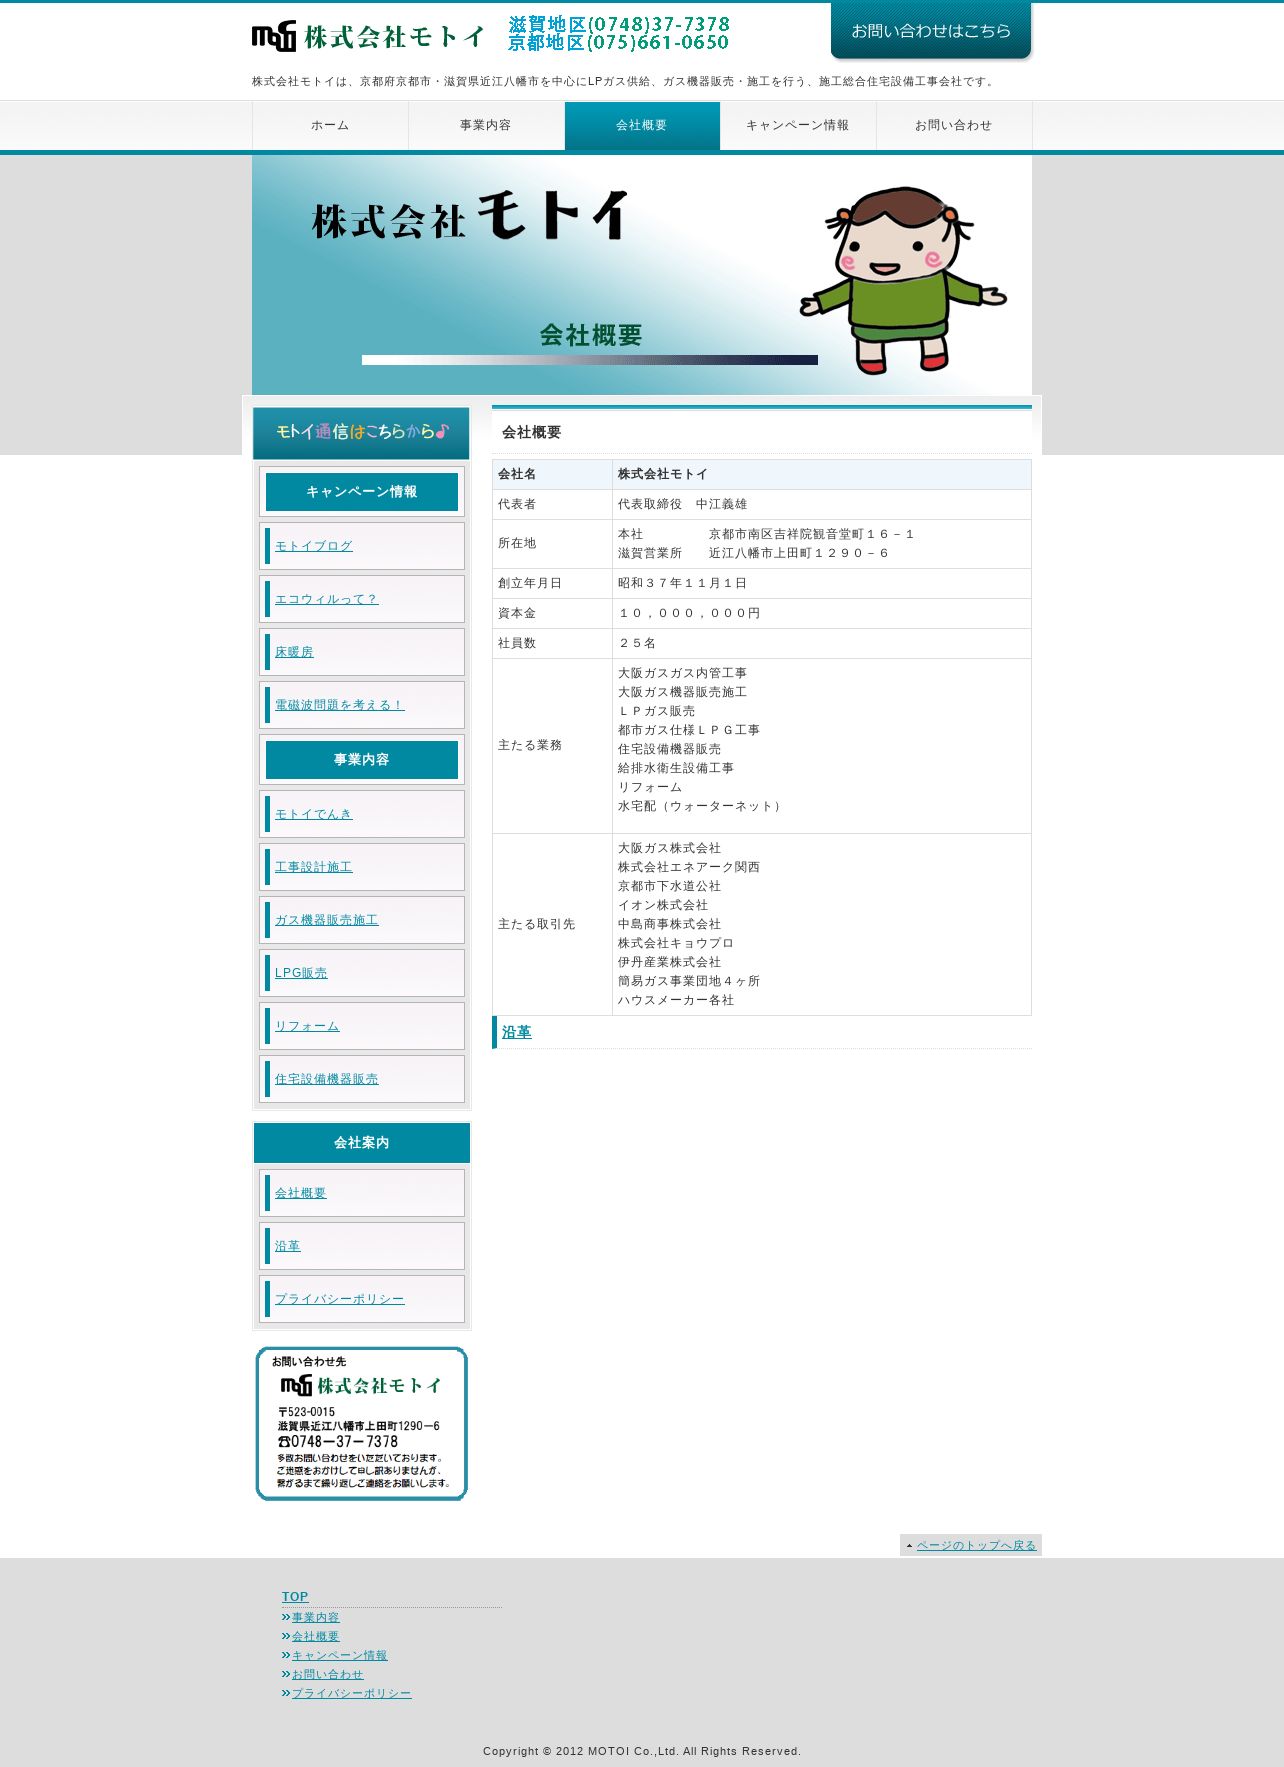The height and width of the screenshot is (1767, 1284).
Task: Click the 大阪ガス株式会社 client entry
Action: point(669,848)
